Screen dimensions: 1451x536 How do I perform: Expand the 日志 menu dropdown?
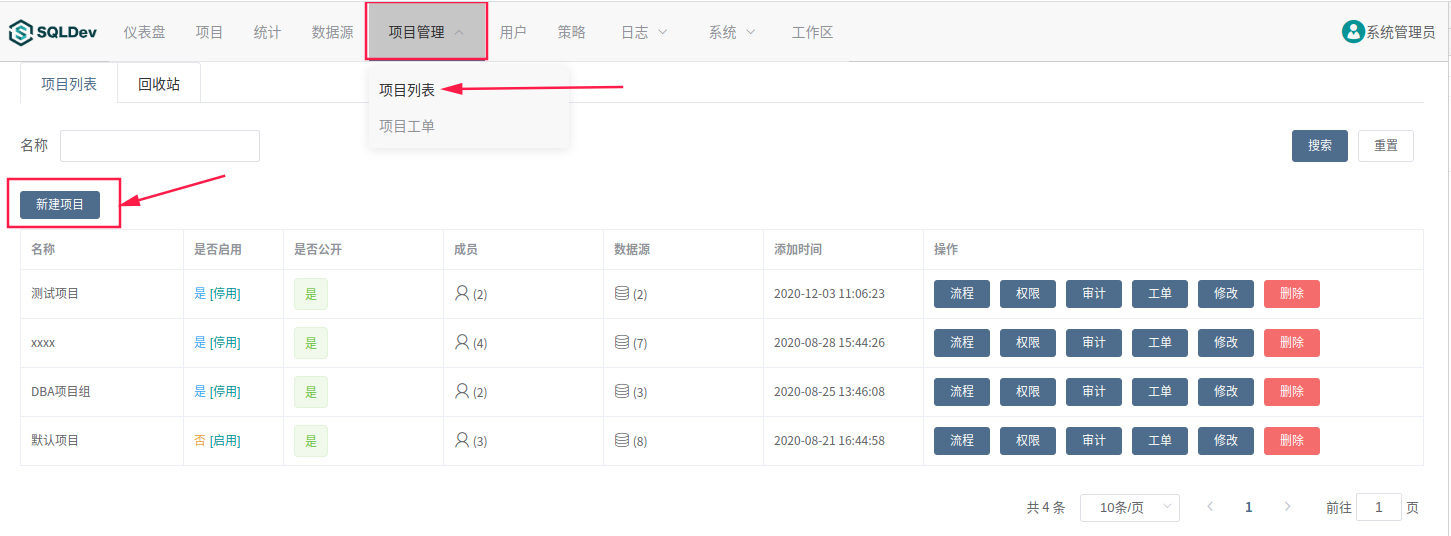[644, 32]
